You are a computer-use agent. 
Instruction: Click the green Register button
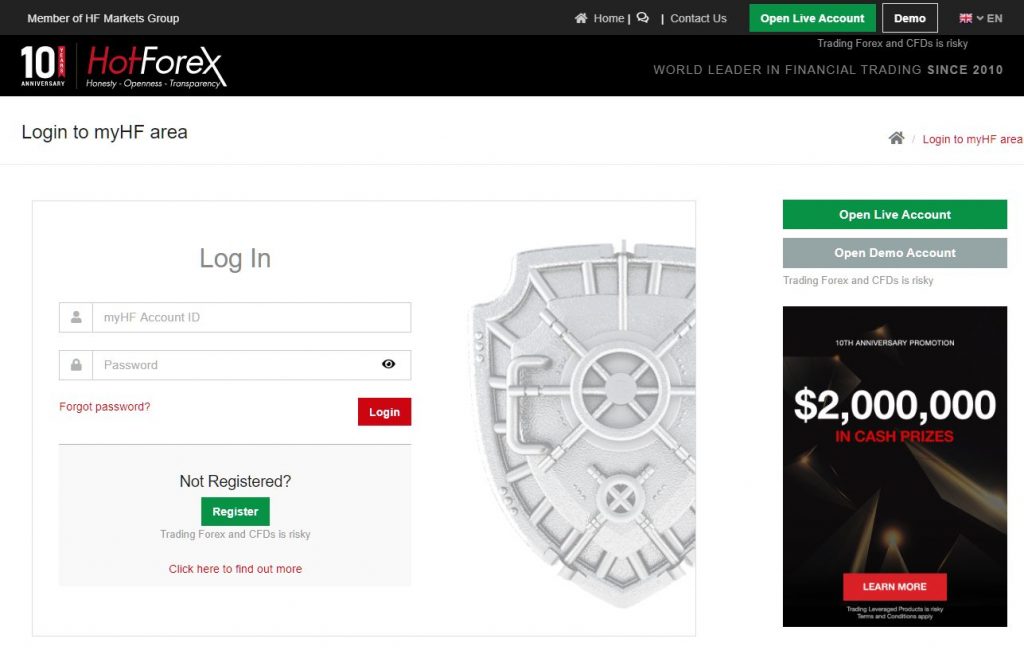point(235,512)
